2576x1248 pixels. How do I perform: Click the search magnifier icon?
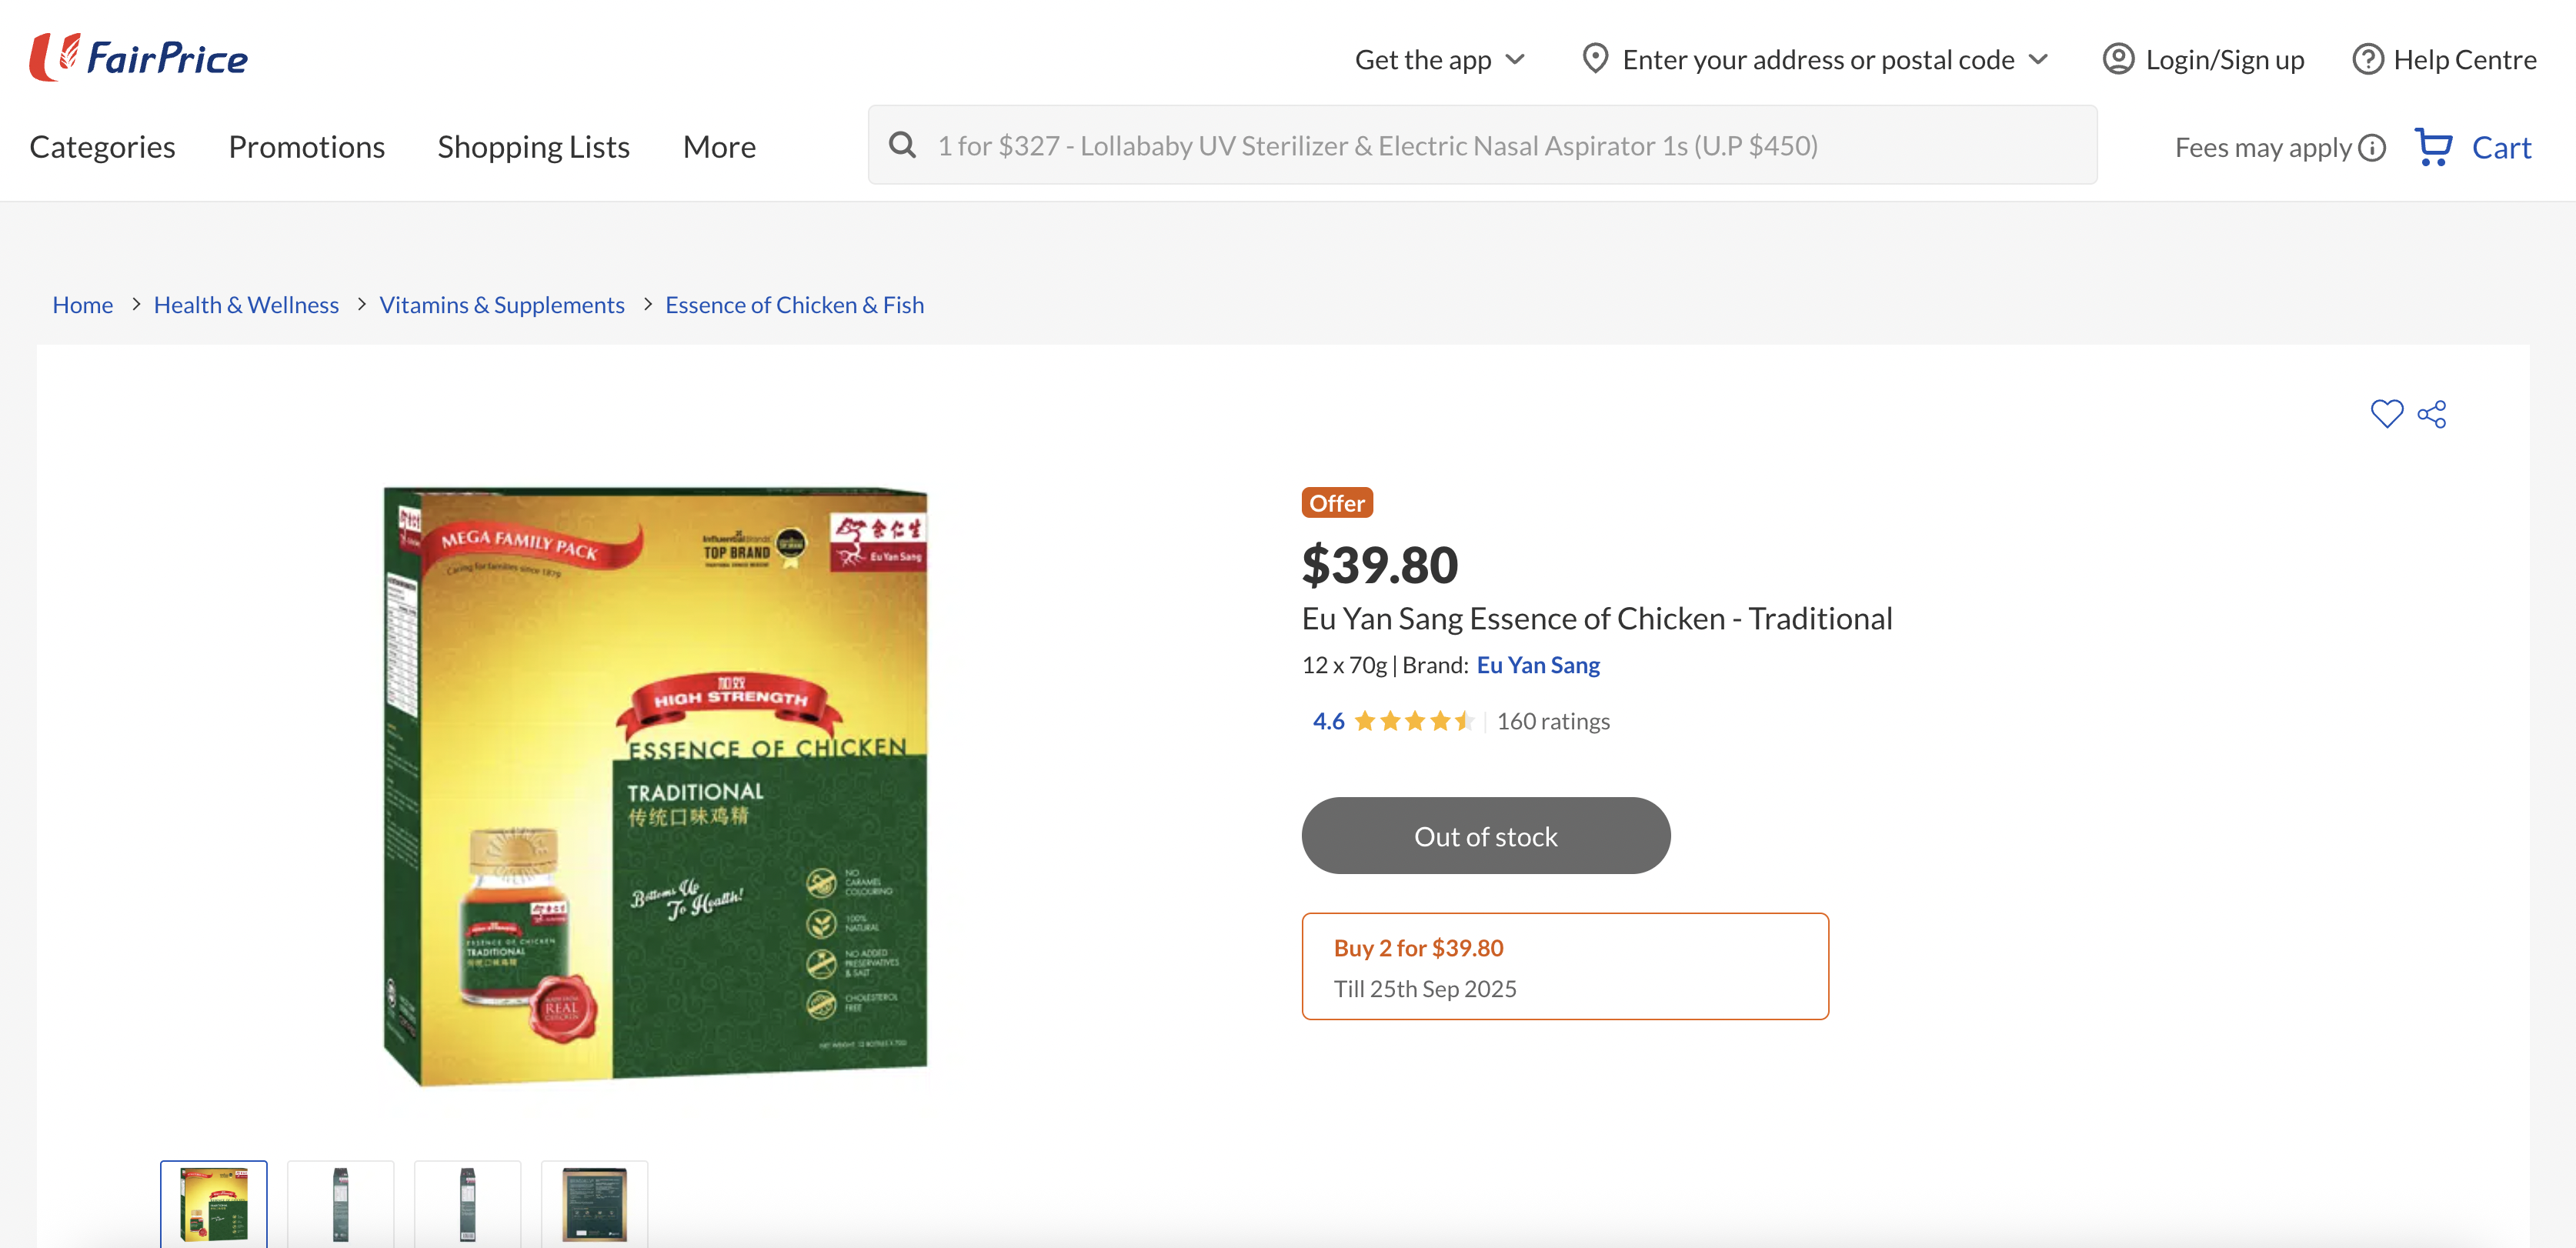pyautogui.click(x=902, y=146)
